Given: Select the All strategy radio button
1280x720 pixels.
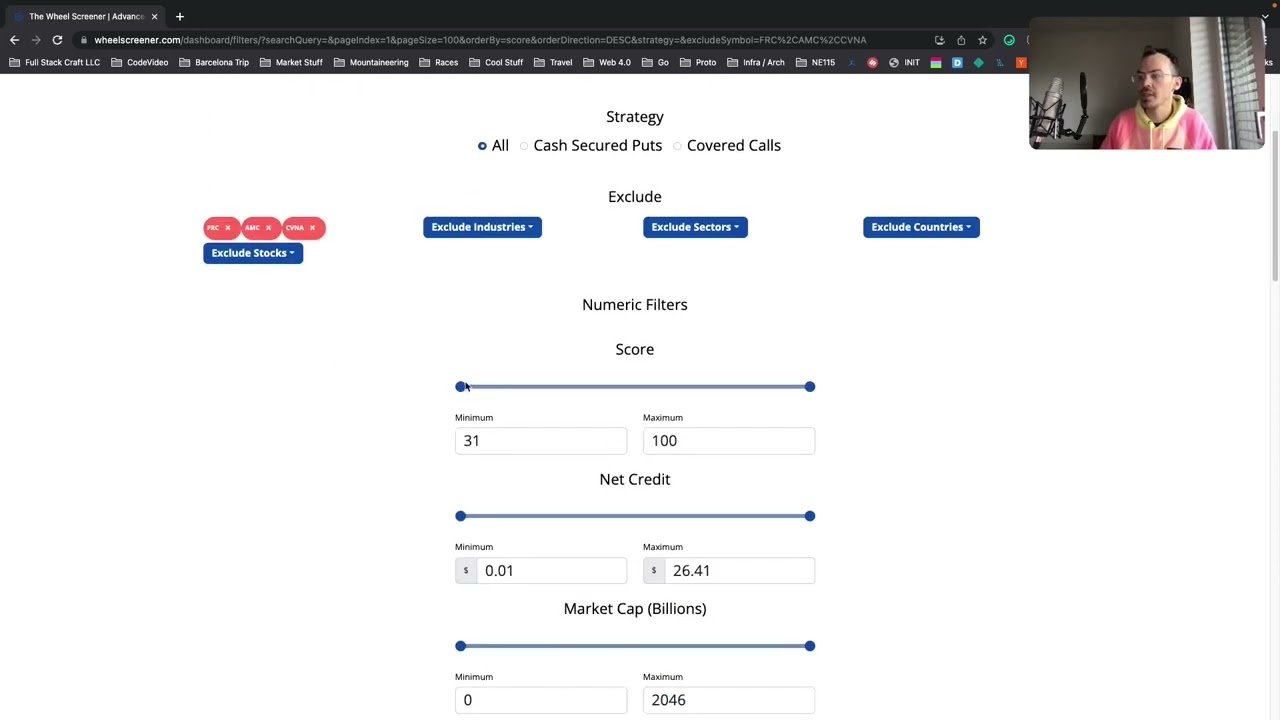Looking at the screenshot, I should (482, 146).
